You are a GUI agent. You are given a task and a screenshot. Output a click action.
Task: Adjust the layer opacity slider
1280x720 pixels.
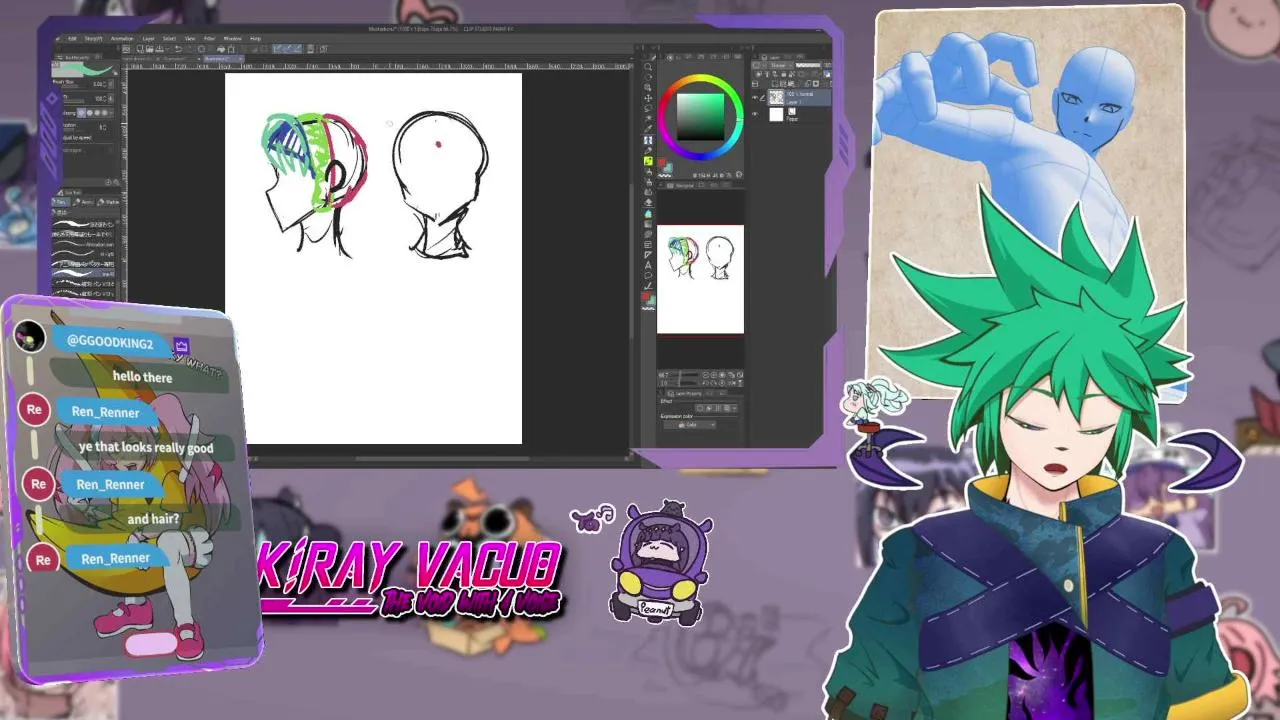(x=808, y=65)
